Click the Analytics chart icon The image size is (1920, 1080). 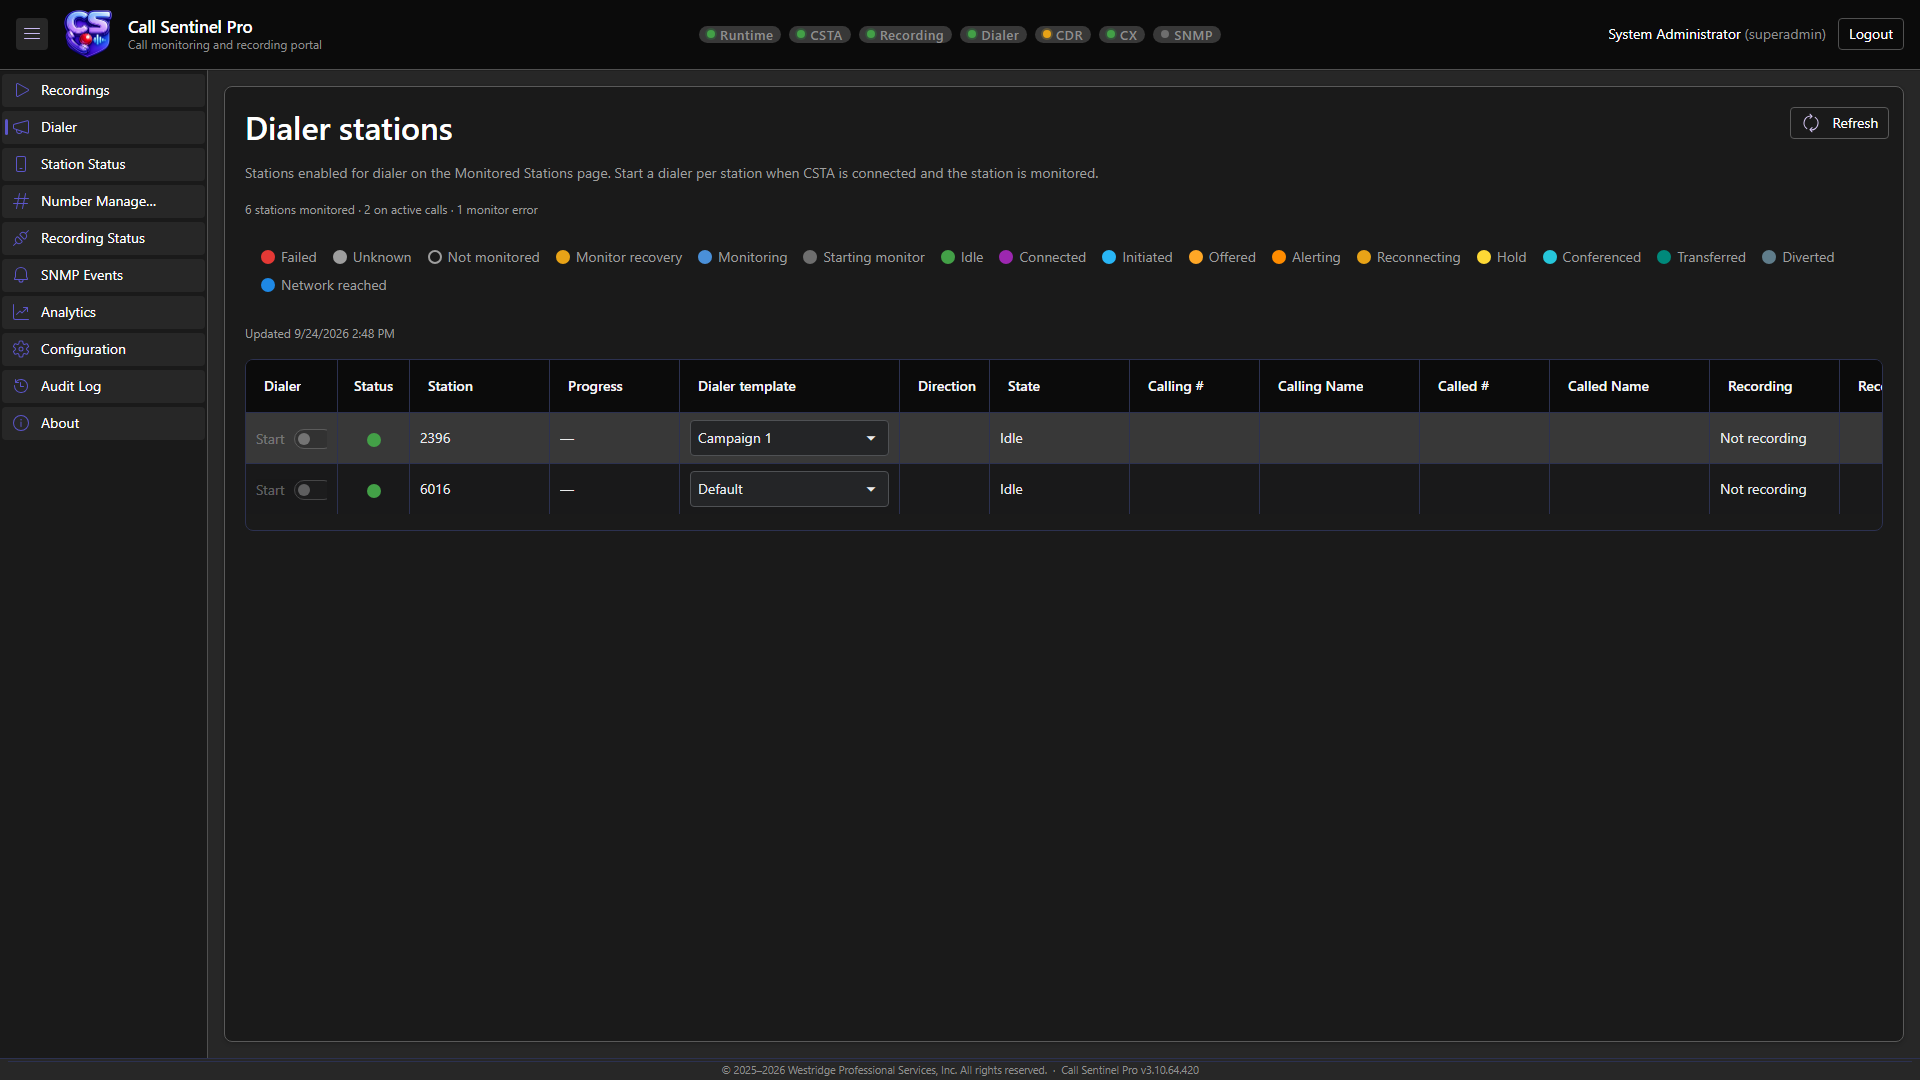[21, 312]
